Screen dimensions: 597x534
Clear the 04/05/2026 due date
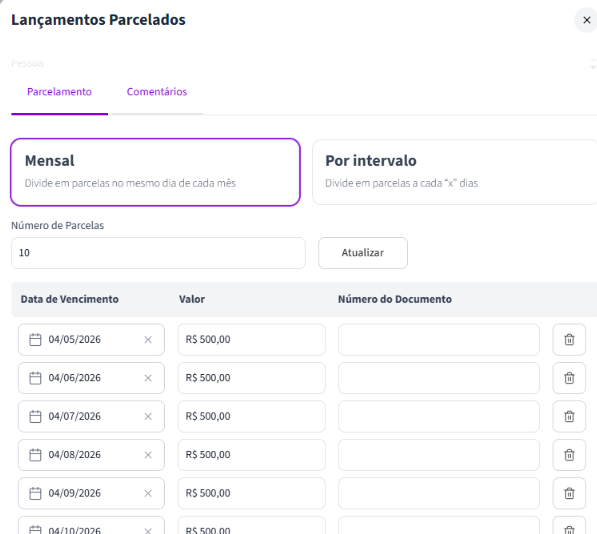point(148,340)
